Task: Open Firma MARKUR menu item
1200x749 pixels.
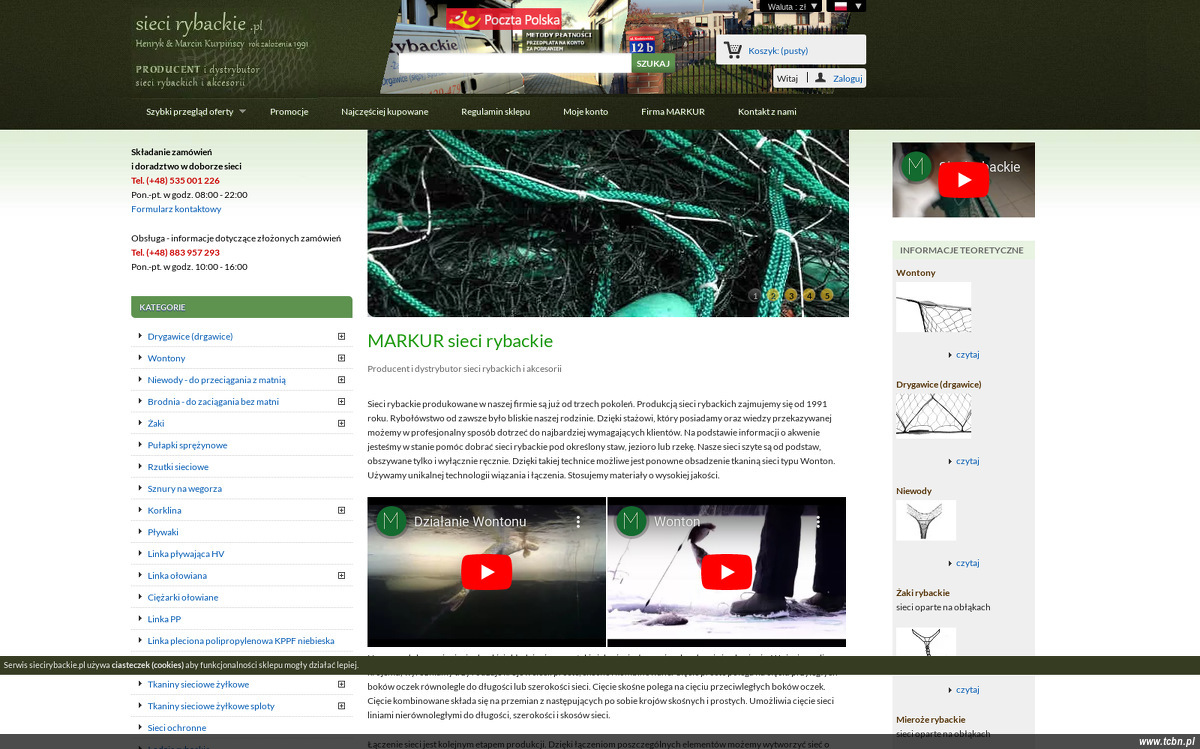Action: pyautogui.click(x=673, y=112)
